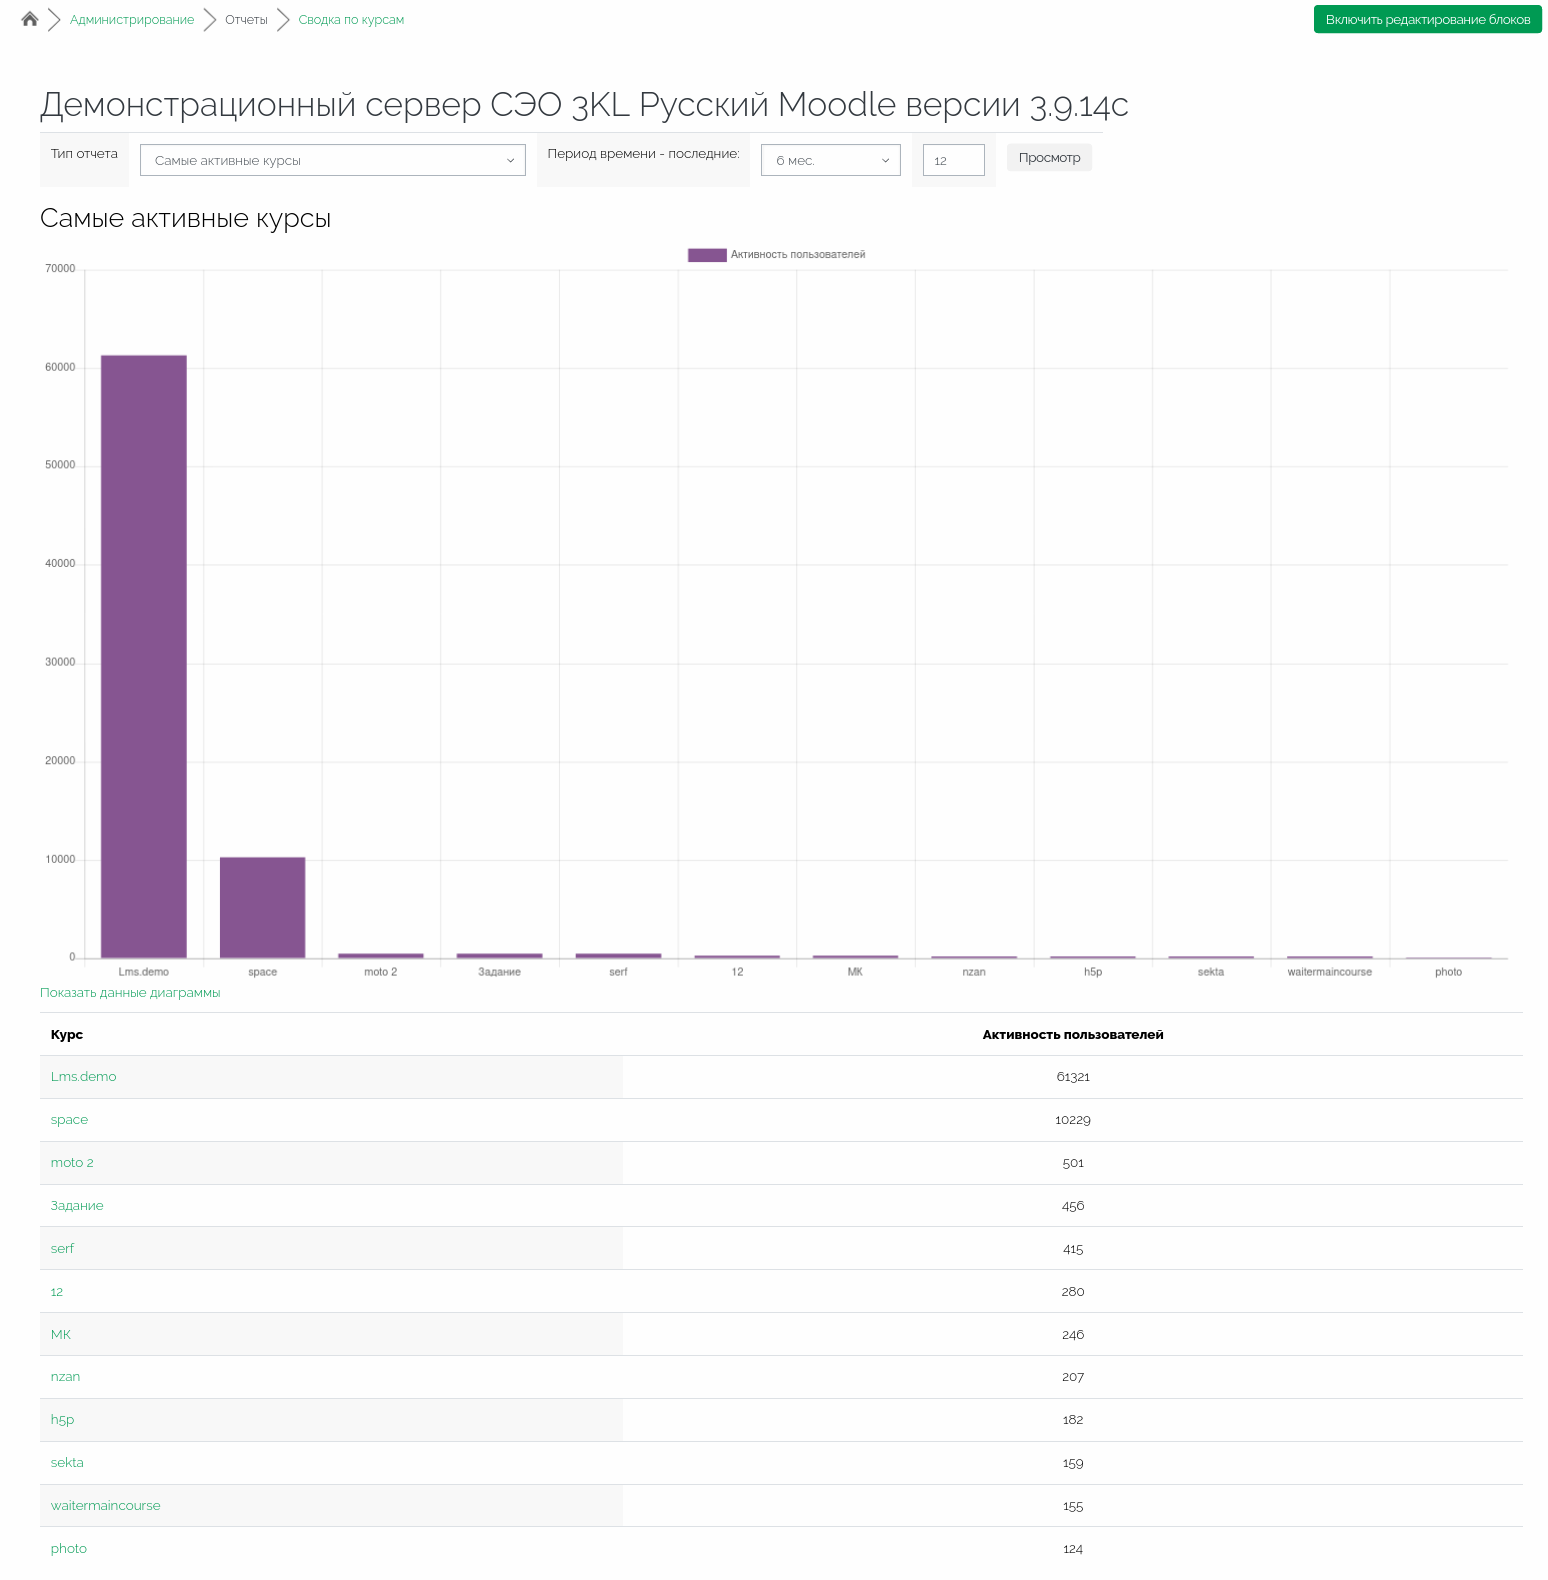
Task: Open the serf course link
Action: [x=62, y=1249]
